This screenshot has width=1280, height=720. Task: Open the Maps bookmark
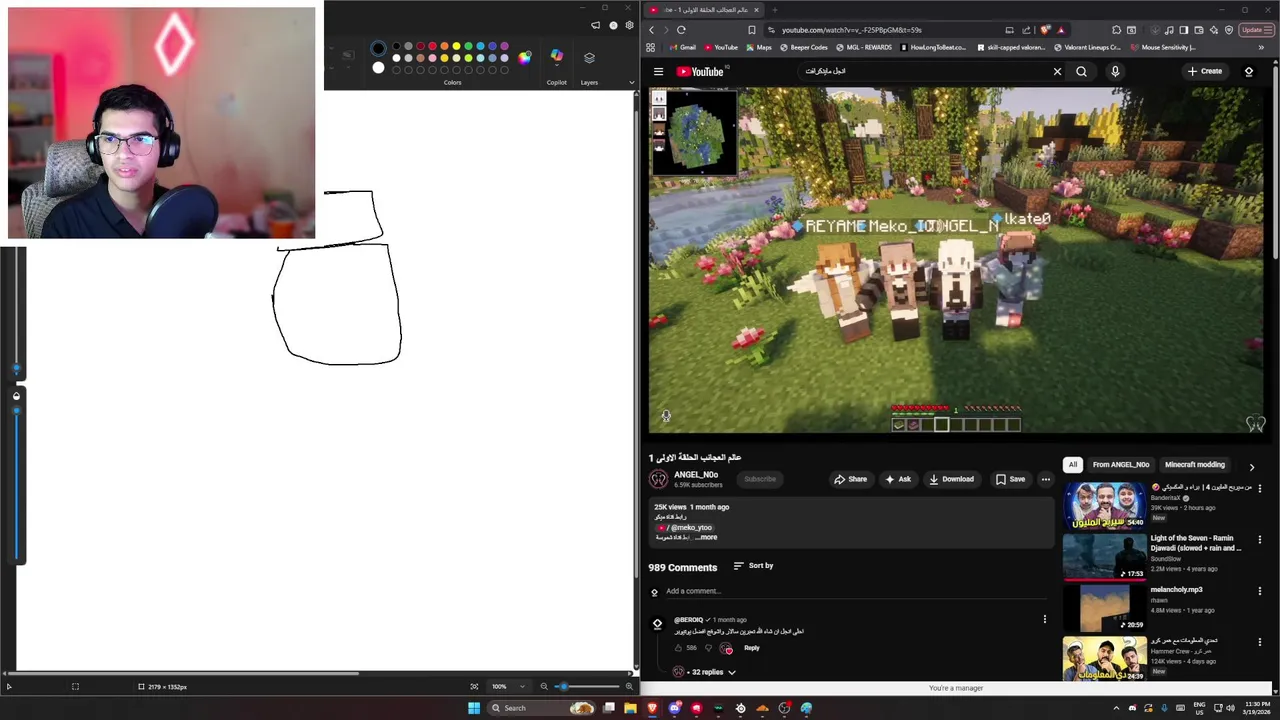pos(759,47)
